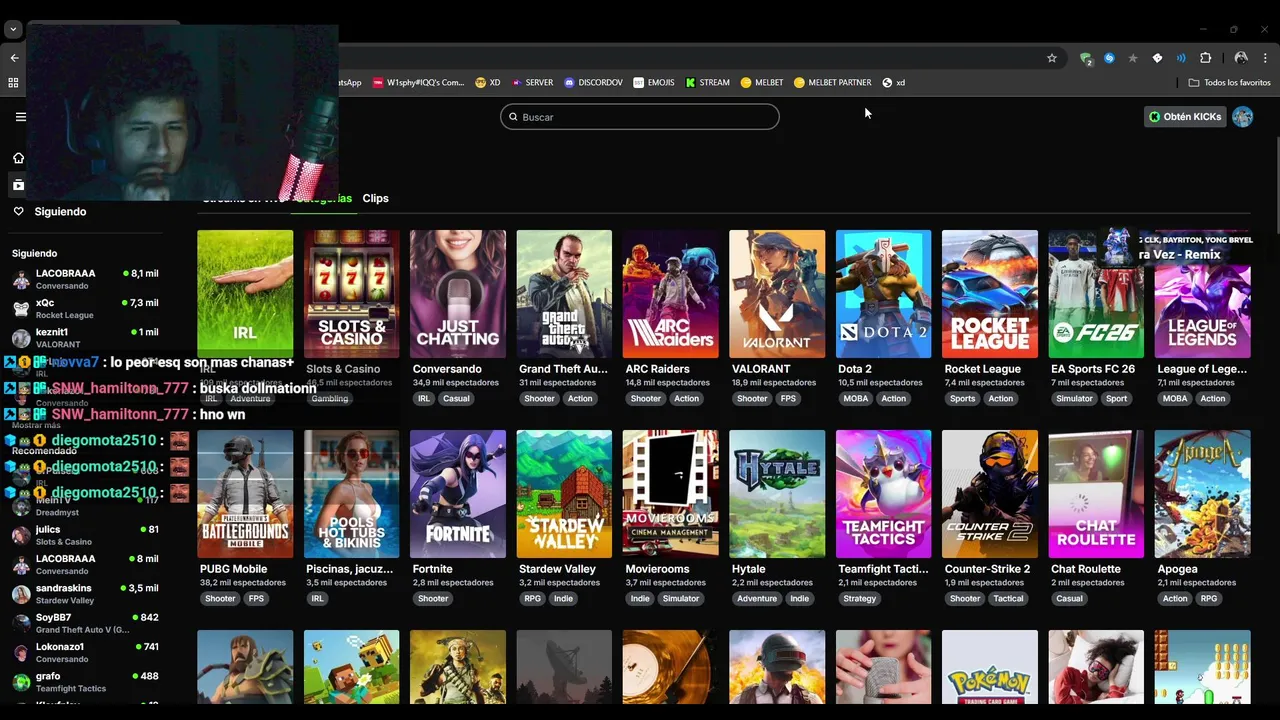The height and width of the screenshot is (720, 1280).
Task: Click the Stardew Valley category title
Action: coord(557,569)
